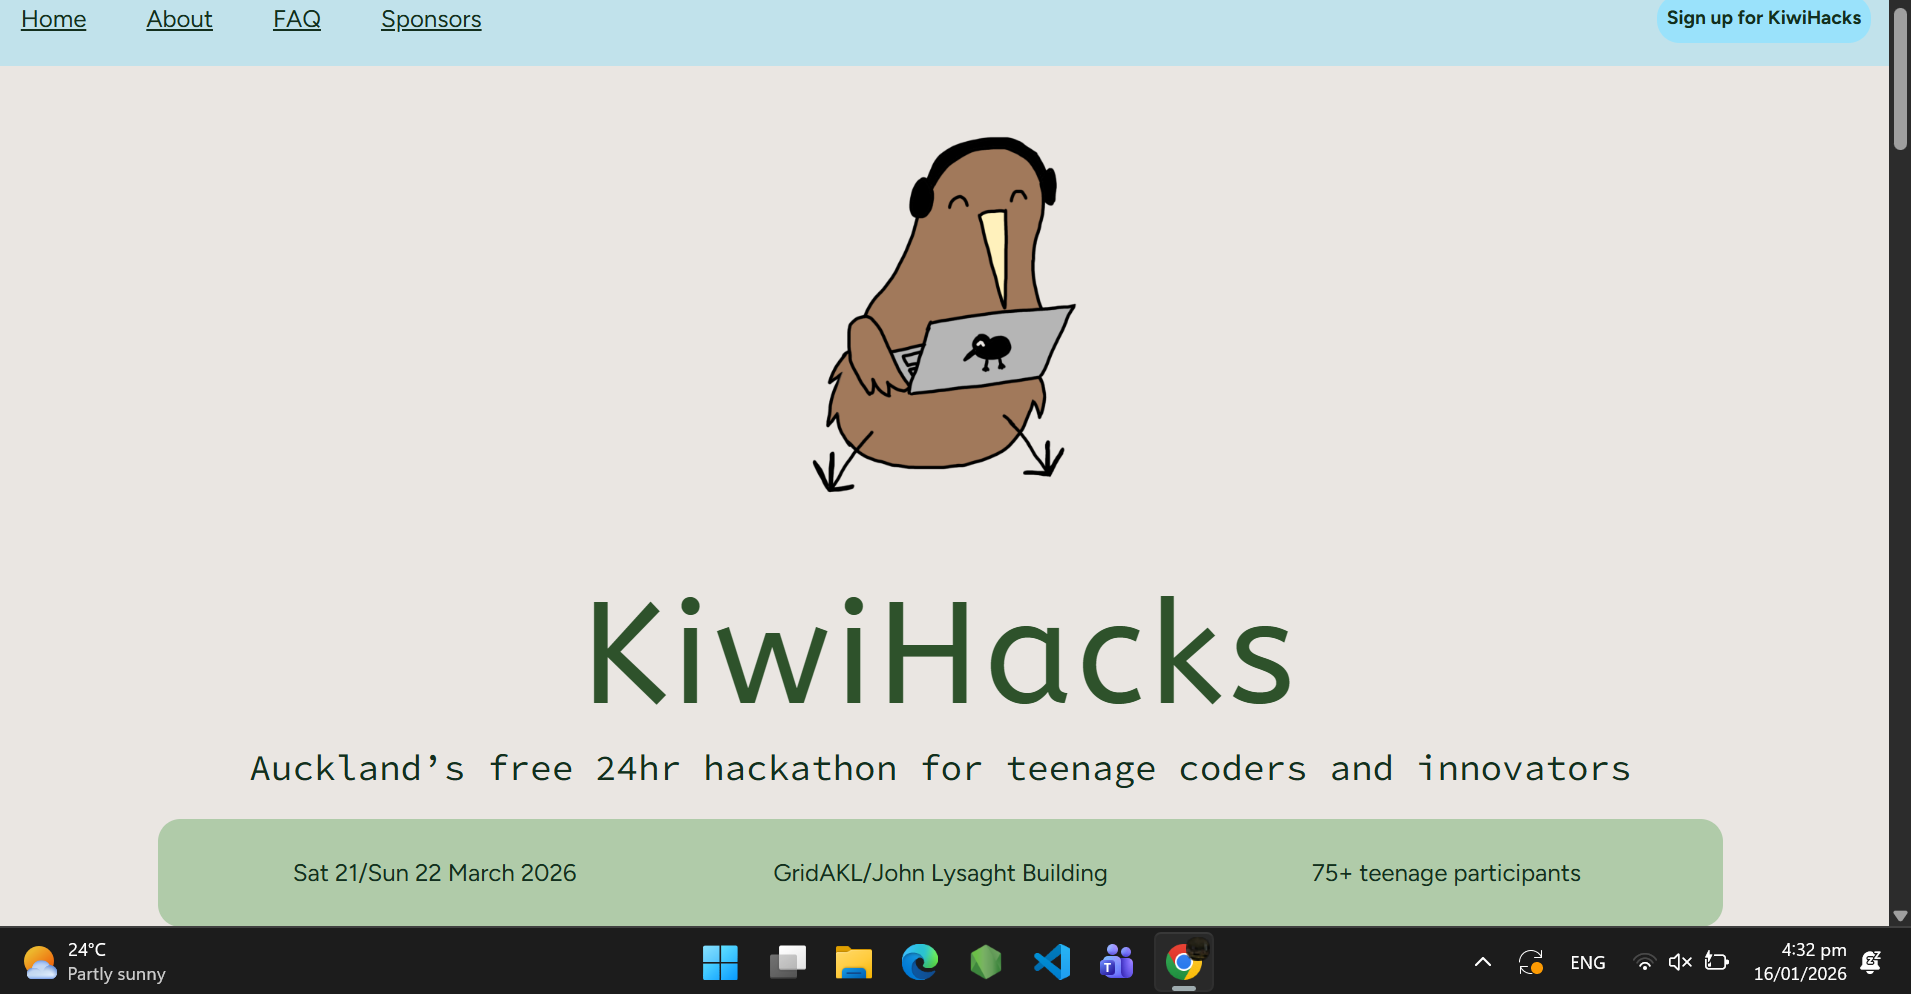Open the Sponsors link
The image size is (1911, 994).
[431, 19]
